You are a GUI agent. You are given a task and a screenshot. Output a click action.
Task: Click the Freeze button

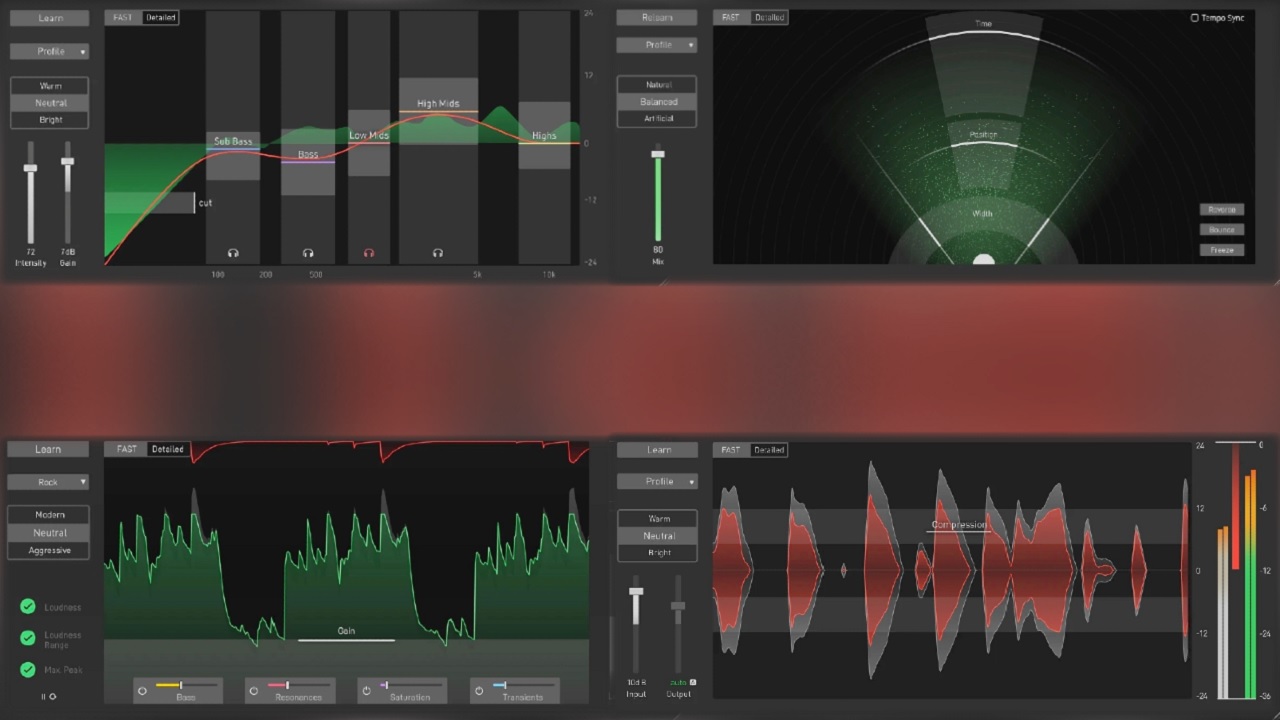tap(1222, 250)
